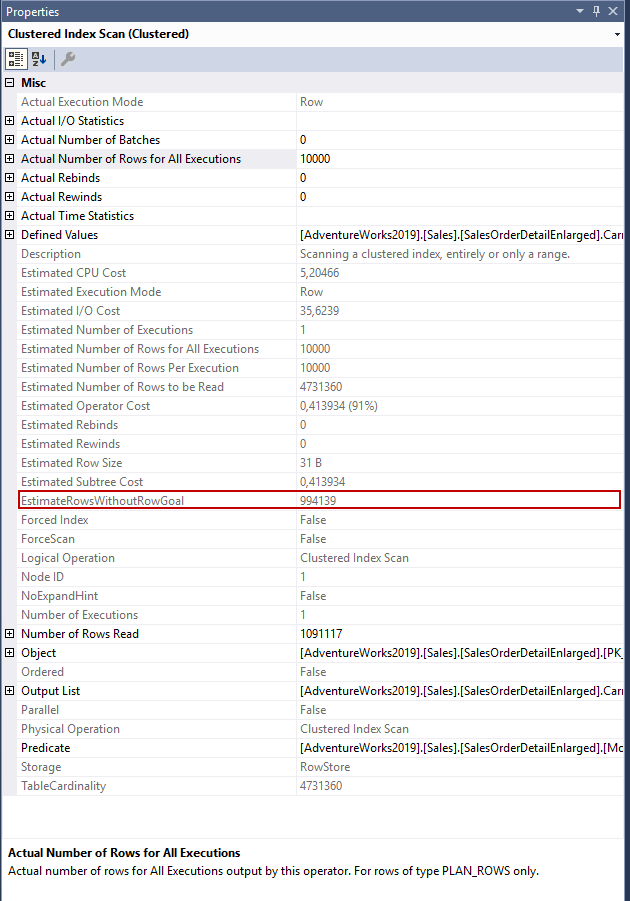Click the Categorized view icon
630x901 pixels.
coord(16,59)
